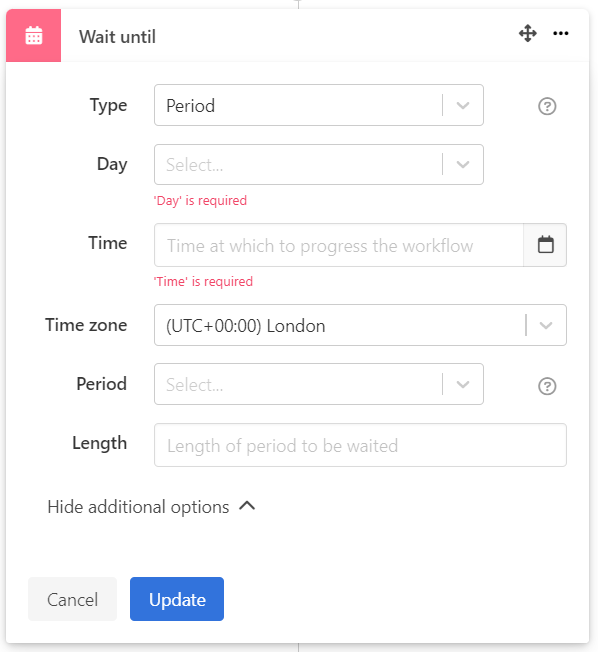Screen dimensions: 598x652
Task: Click the Hide additional options text
Action: [x=138, y=507]
